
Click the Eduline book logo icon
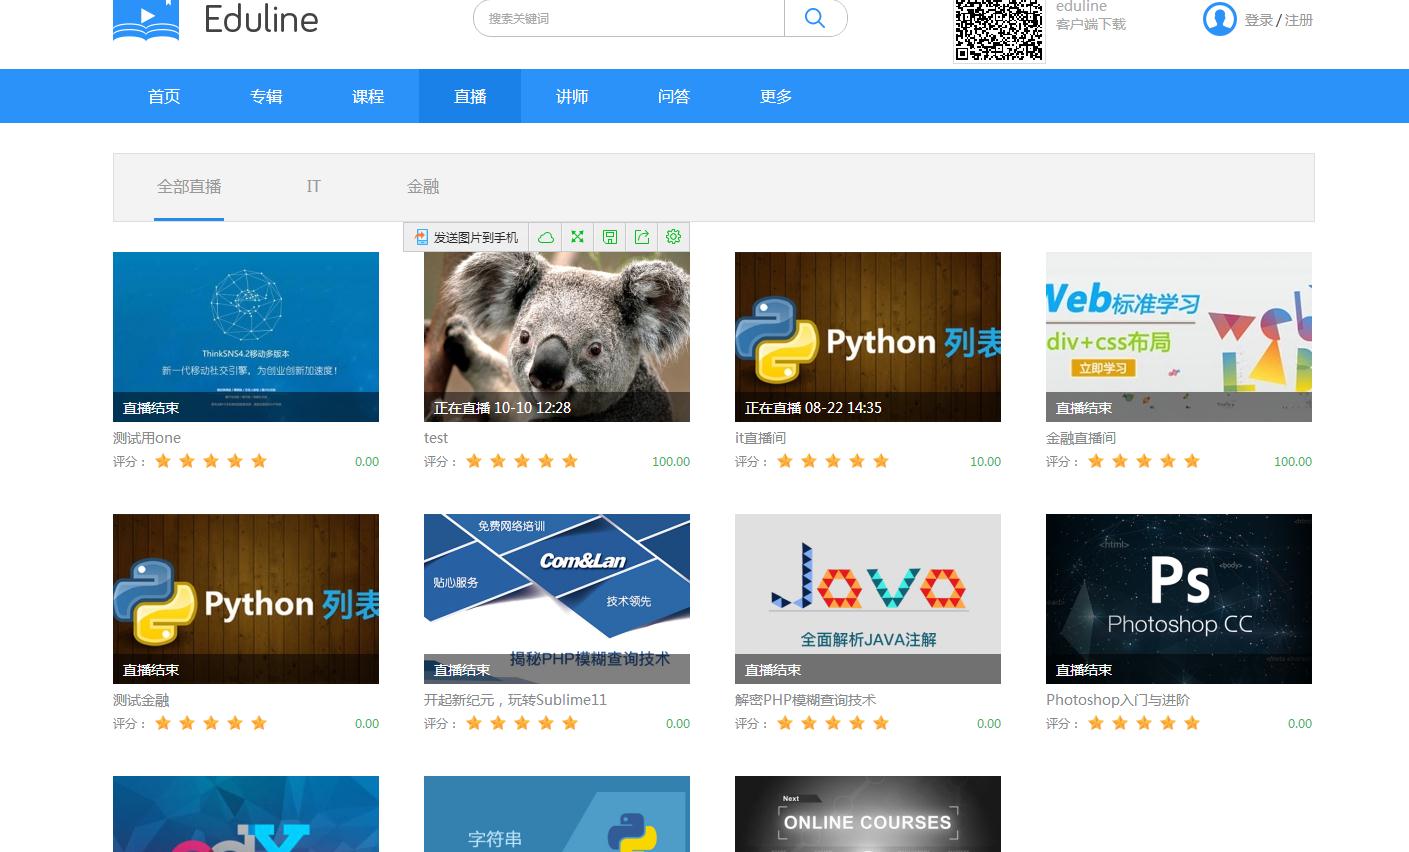tap(146, 20)
